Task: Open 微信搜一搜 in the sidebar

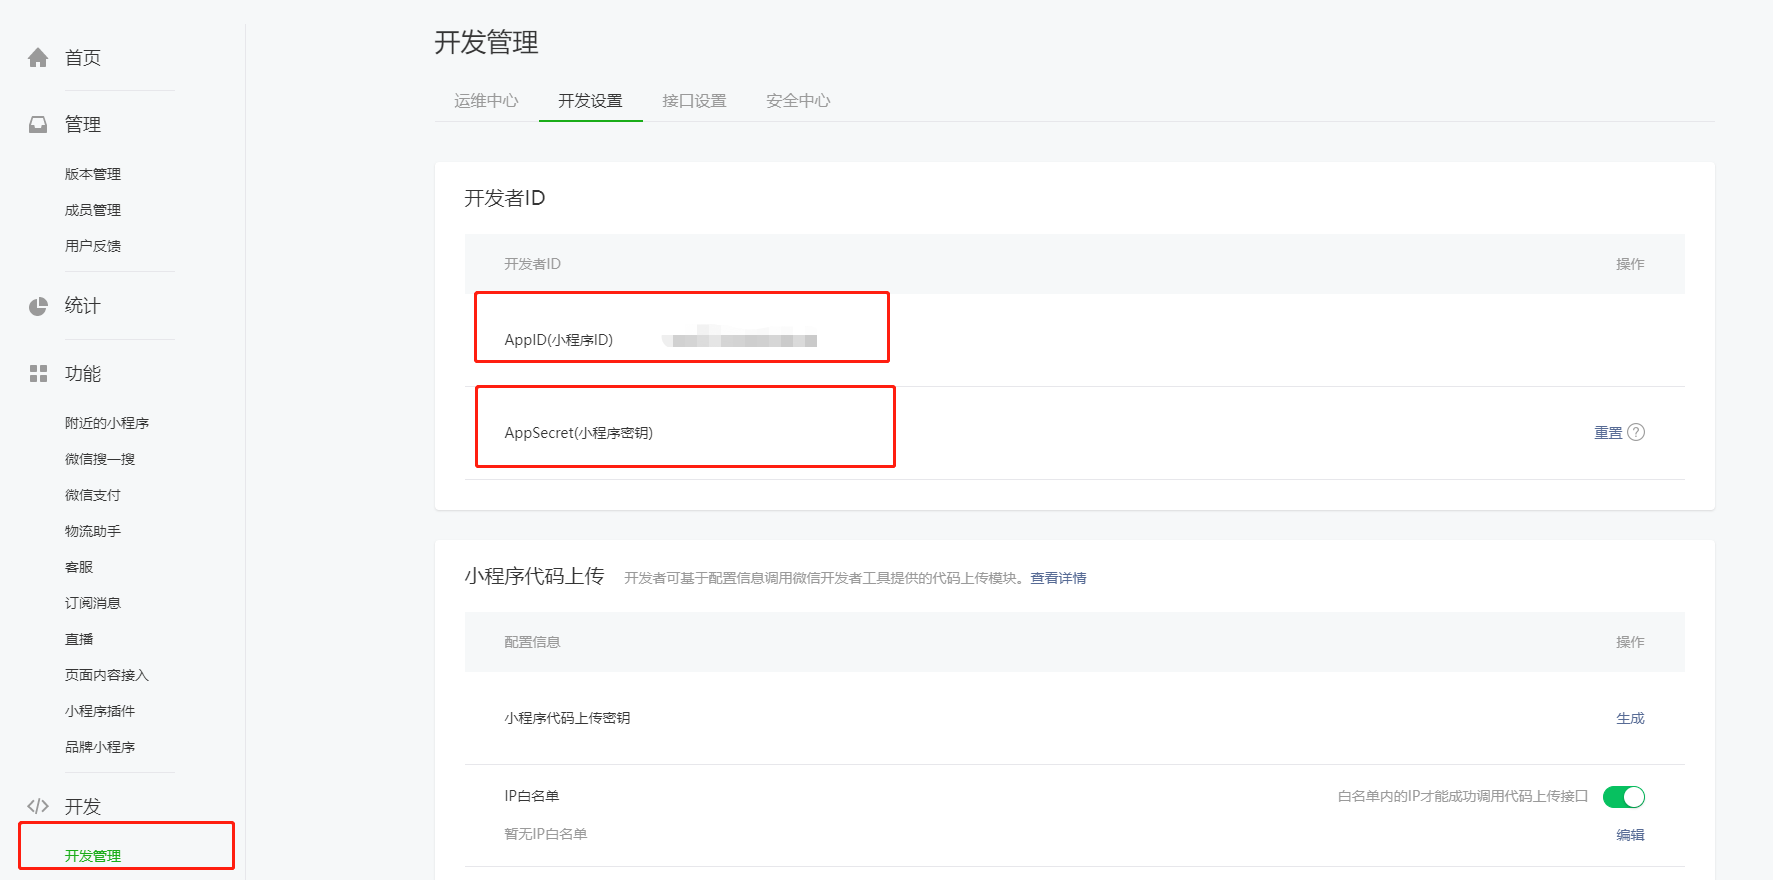Action: [x=100, y=459]
